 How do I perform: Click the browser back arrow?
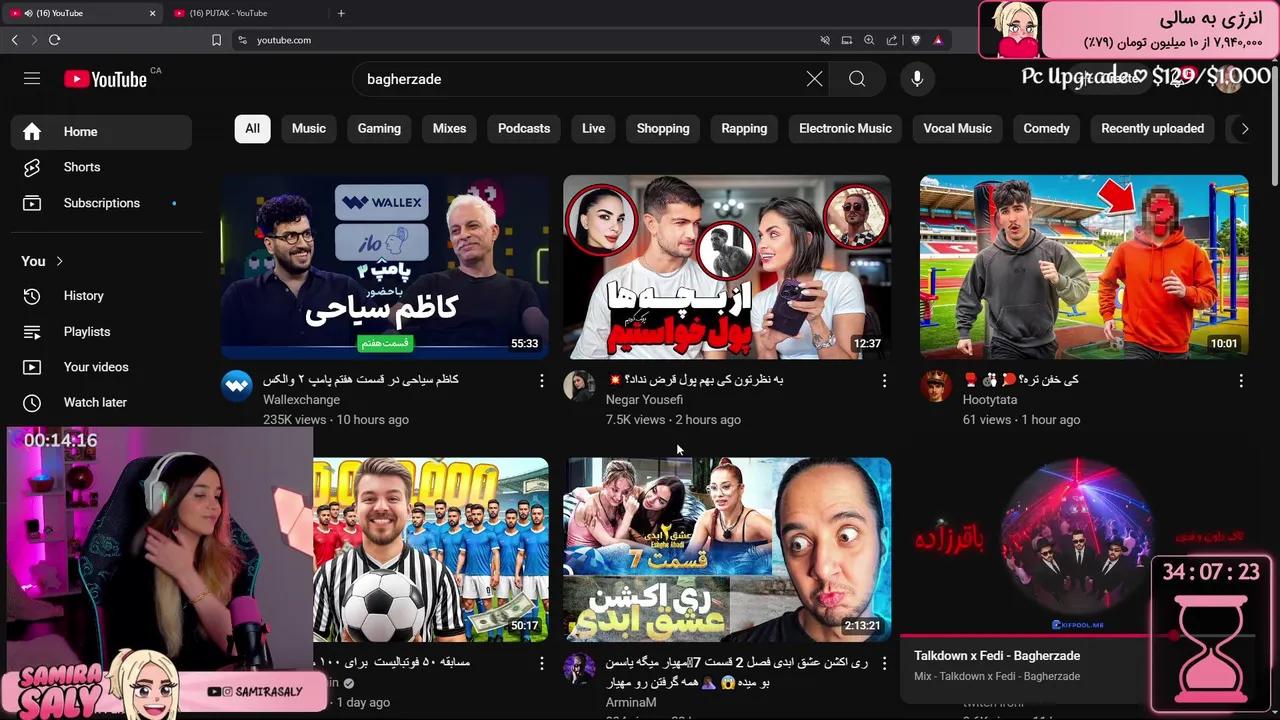(14, 40)
